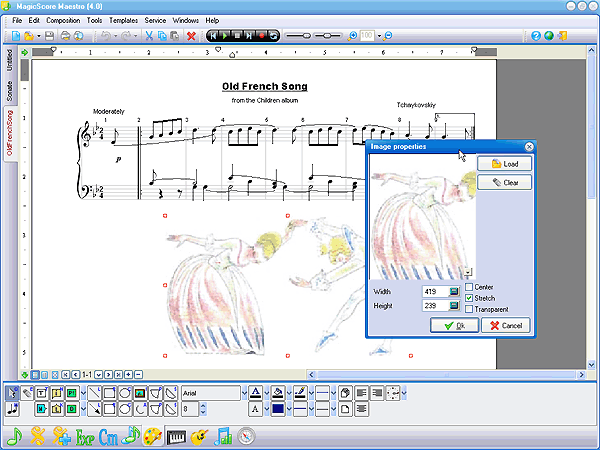Click the navy blue color swatch
The image size is (600, 450).
tap(278, 409)
